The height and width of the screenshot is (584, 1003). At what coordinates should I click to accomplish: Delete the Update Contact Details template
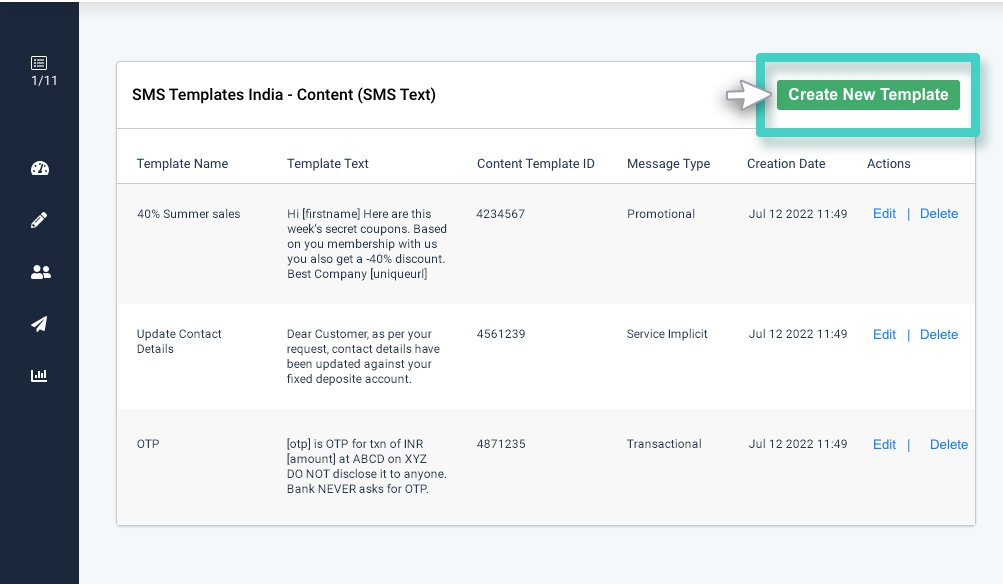point(938,334)
